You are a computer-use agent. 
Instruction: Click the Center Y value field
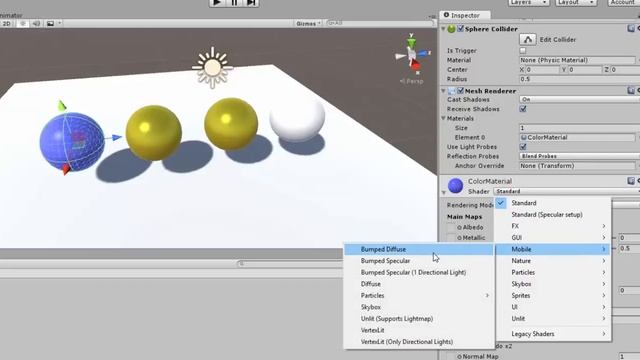pyautogui.click(x=584, y=70)
